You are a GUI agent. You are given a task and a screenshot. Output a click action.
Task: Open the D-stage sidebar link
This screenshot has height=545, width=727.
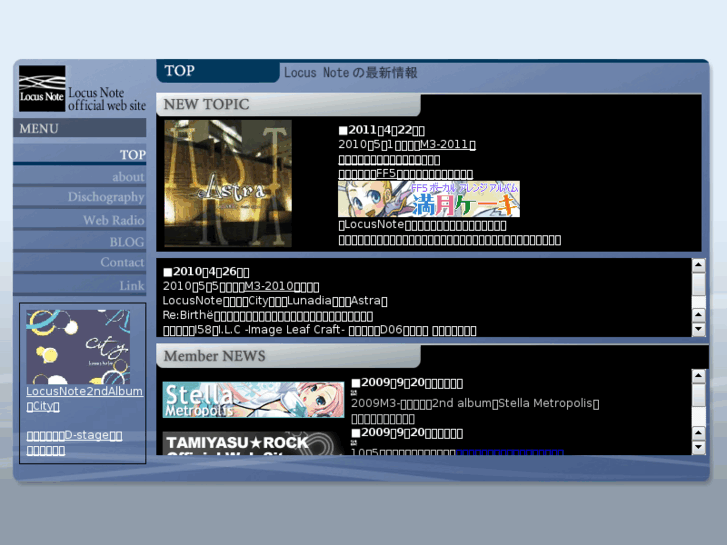coord(74,442)
